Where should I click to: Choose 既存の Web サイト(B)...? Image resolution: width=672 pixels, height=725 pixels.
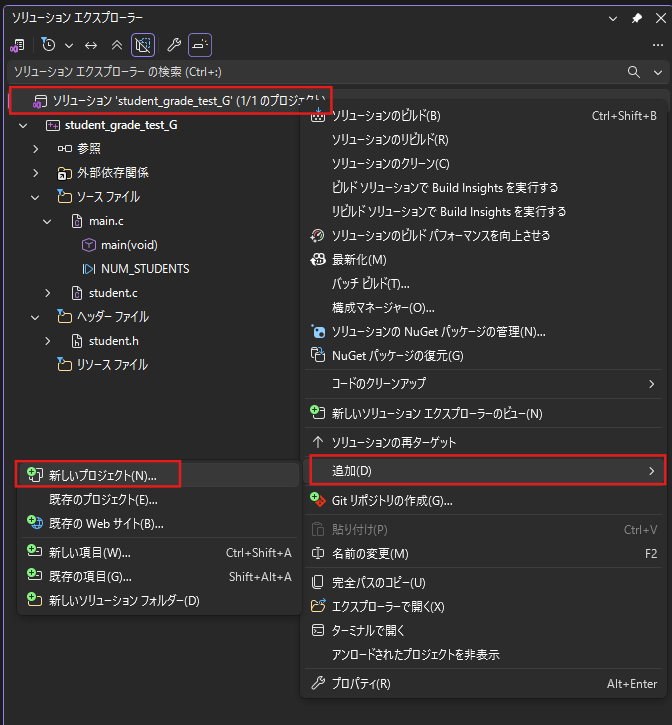click(x=159, y=524)
